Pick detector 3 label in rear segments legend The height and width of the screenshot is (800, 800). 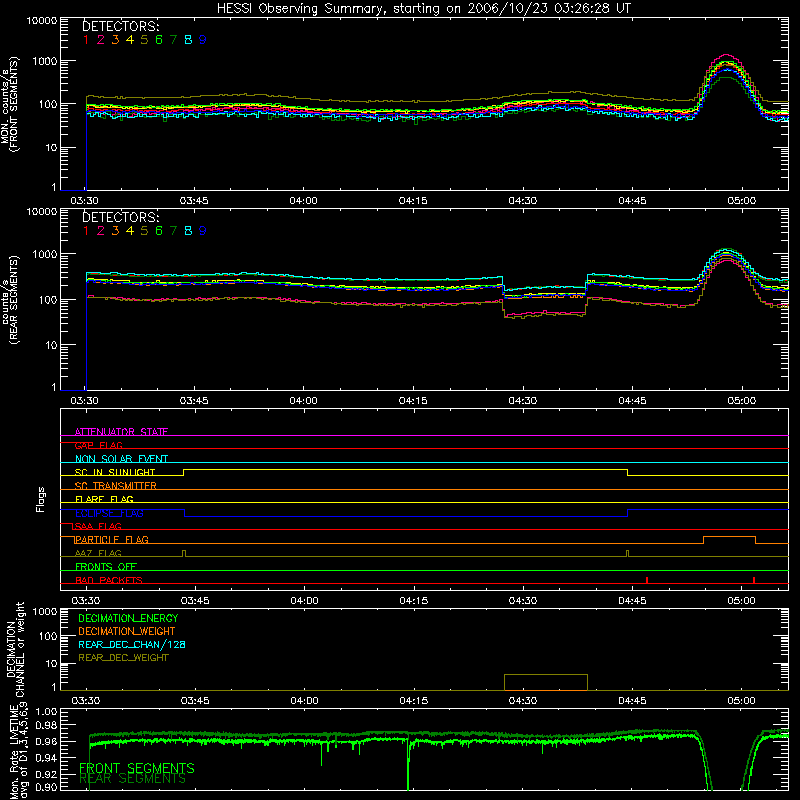coord(115,231)
